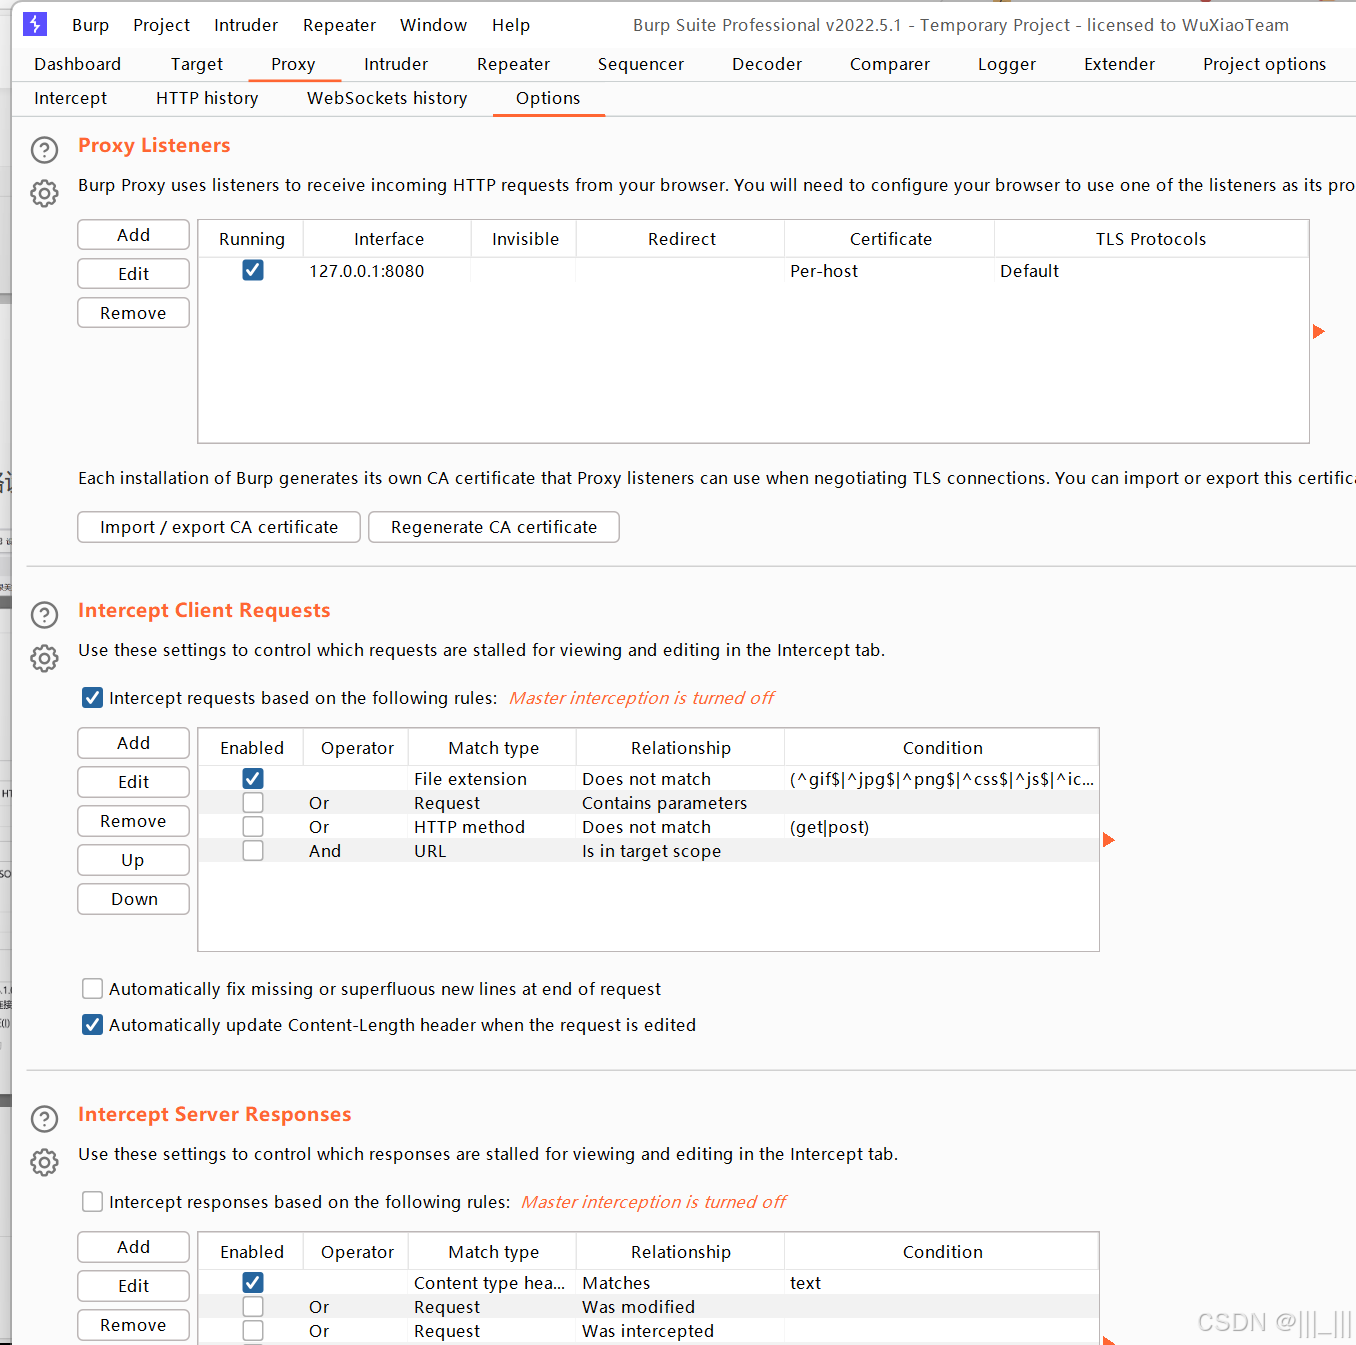The height and width of the screenshot is (1345, 1356).
Task: Add a new proxy listener
Action: (133, 235)
